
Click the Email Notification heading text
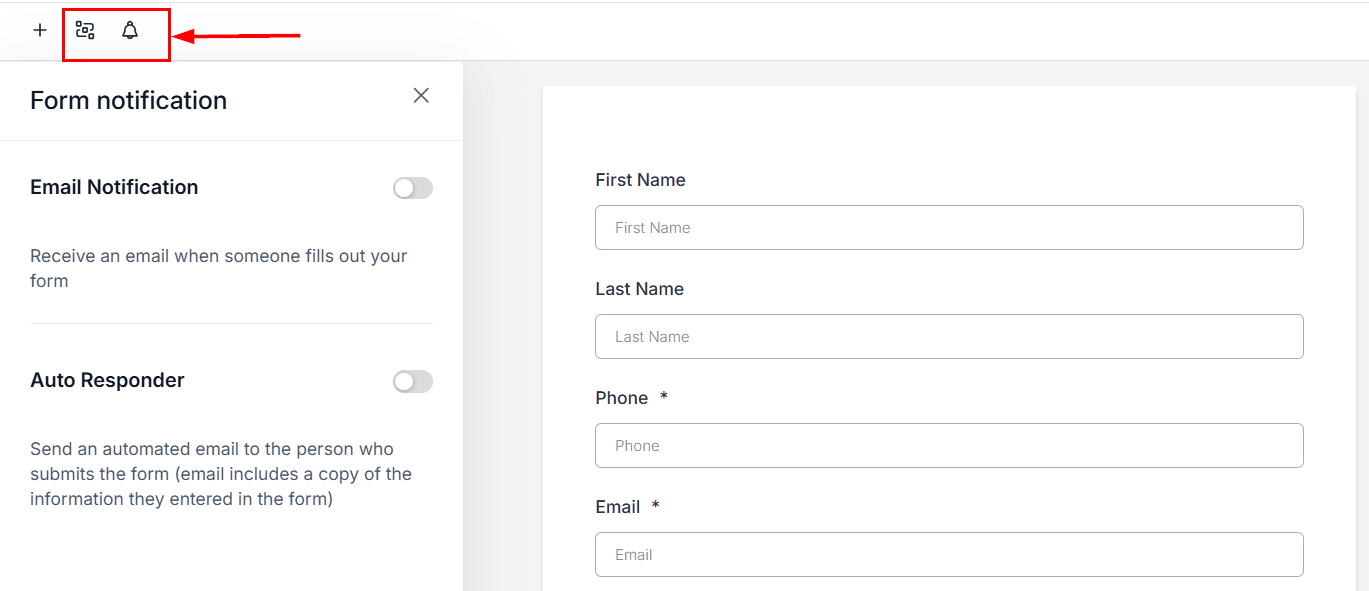(x=114, y=187)
